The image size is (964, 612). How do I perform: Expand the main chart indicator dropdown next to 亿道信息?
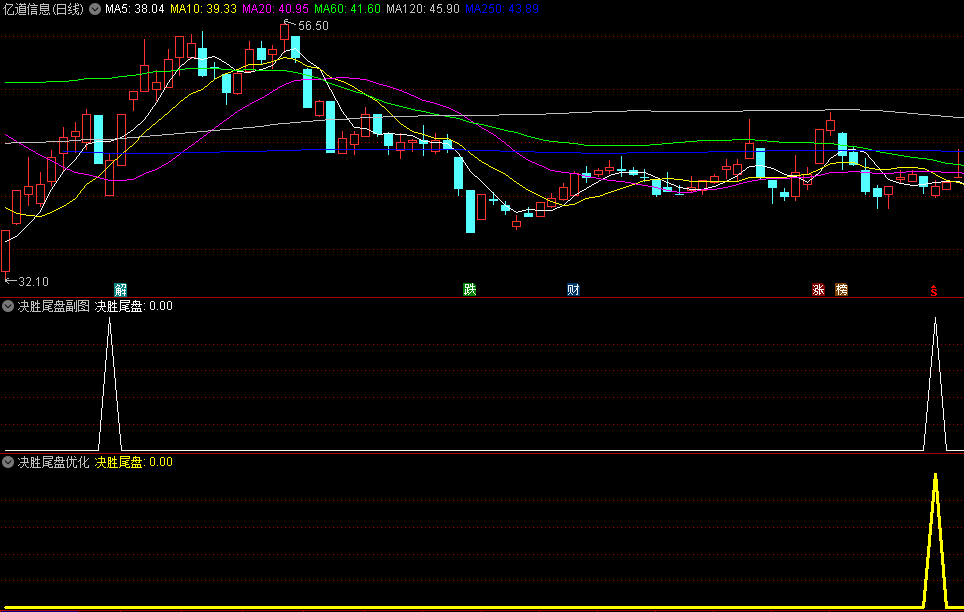coord(95,9)
